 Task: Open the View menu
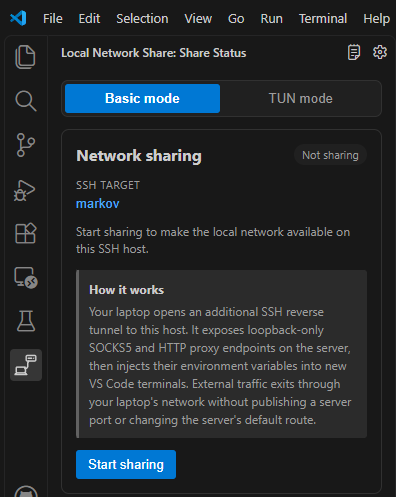[198, 19]
